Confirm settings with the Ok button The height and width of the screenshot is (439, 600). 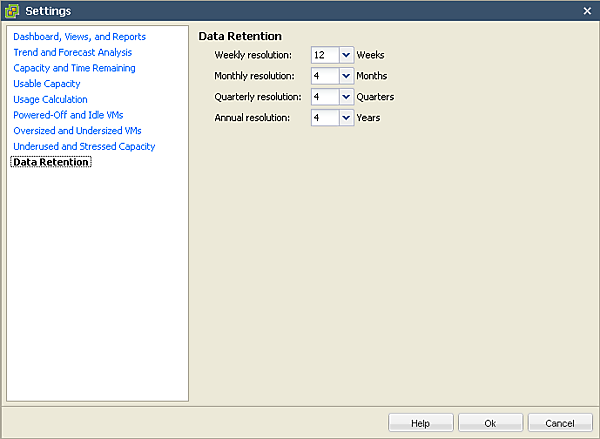[x=490, y=423]
